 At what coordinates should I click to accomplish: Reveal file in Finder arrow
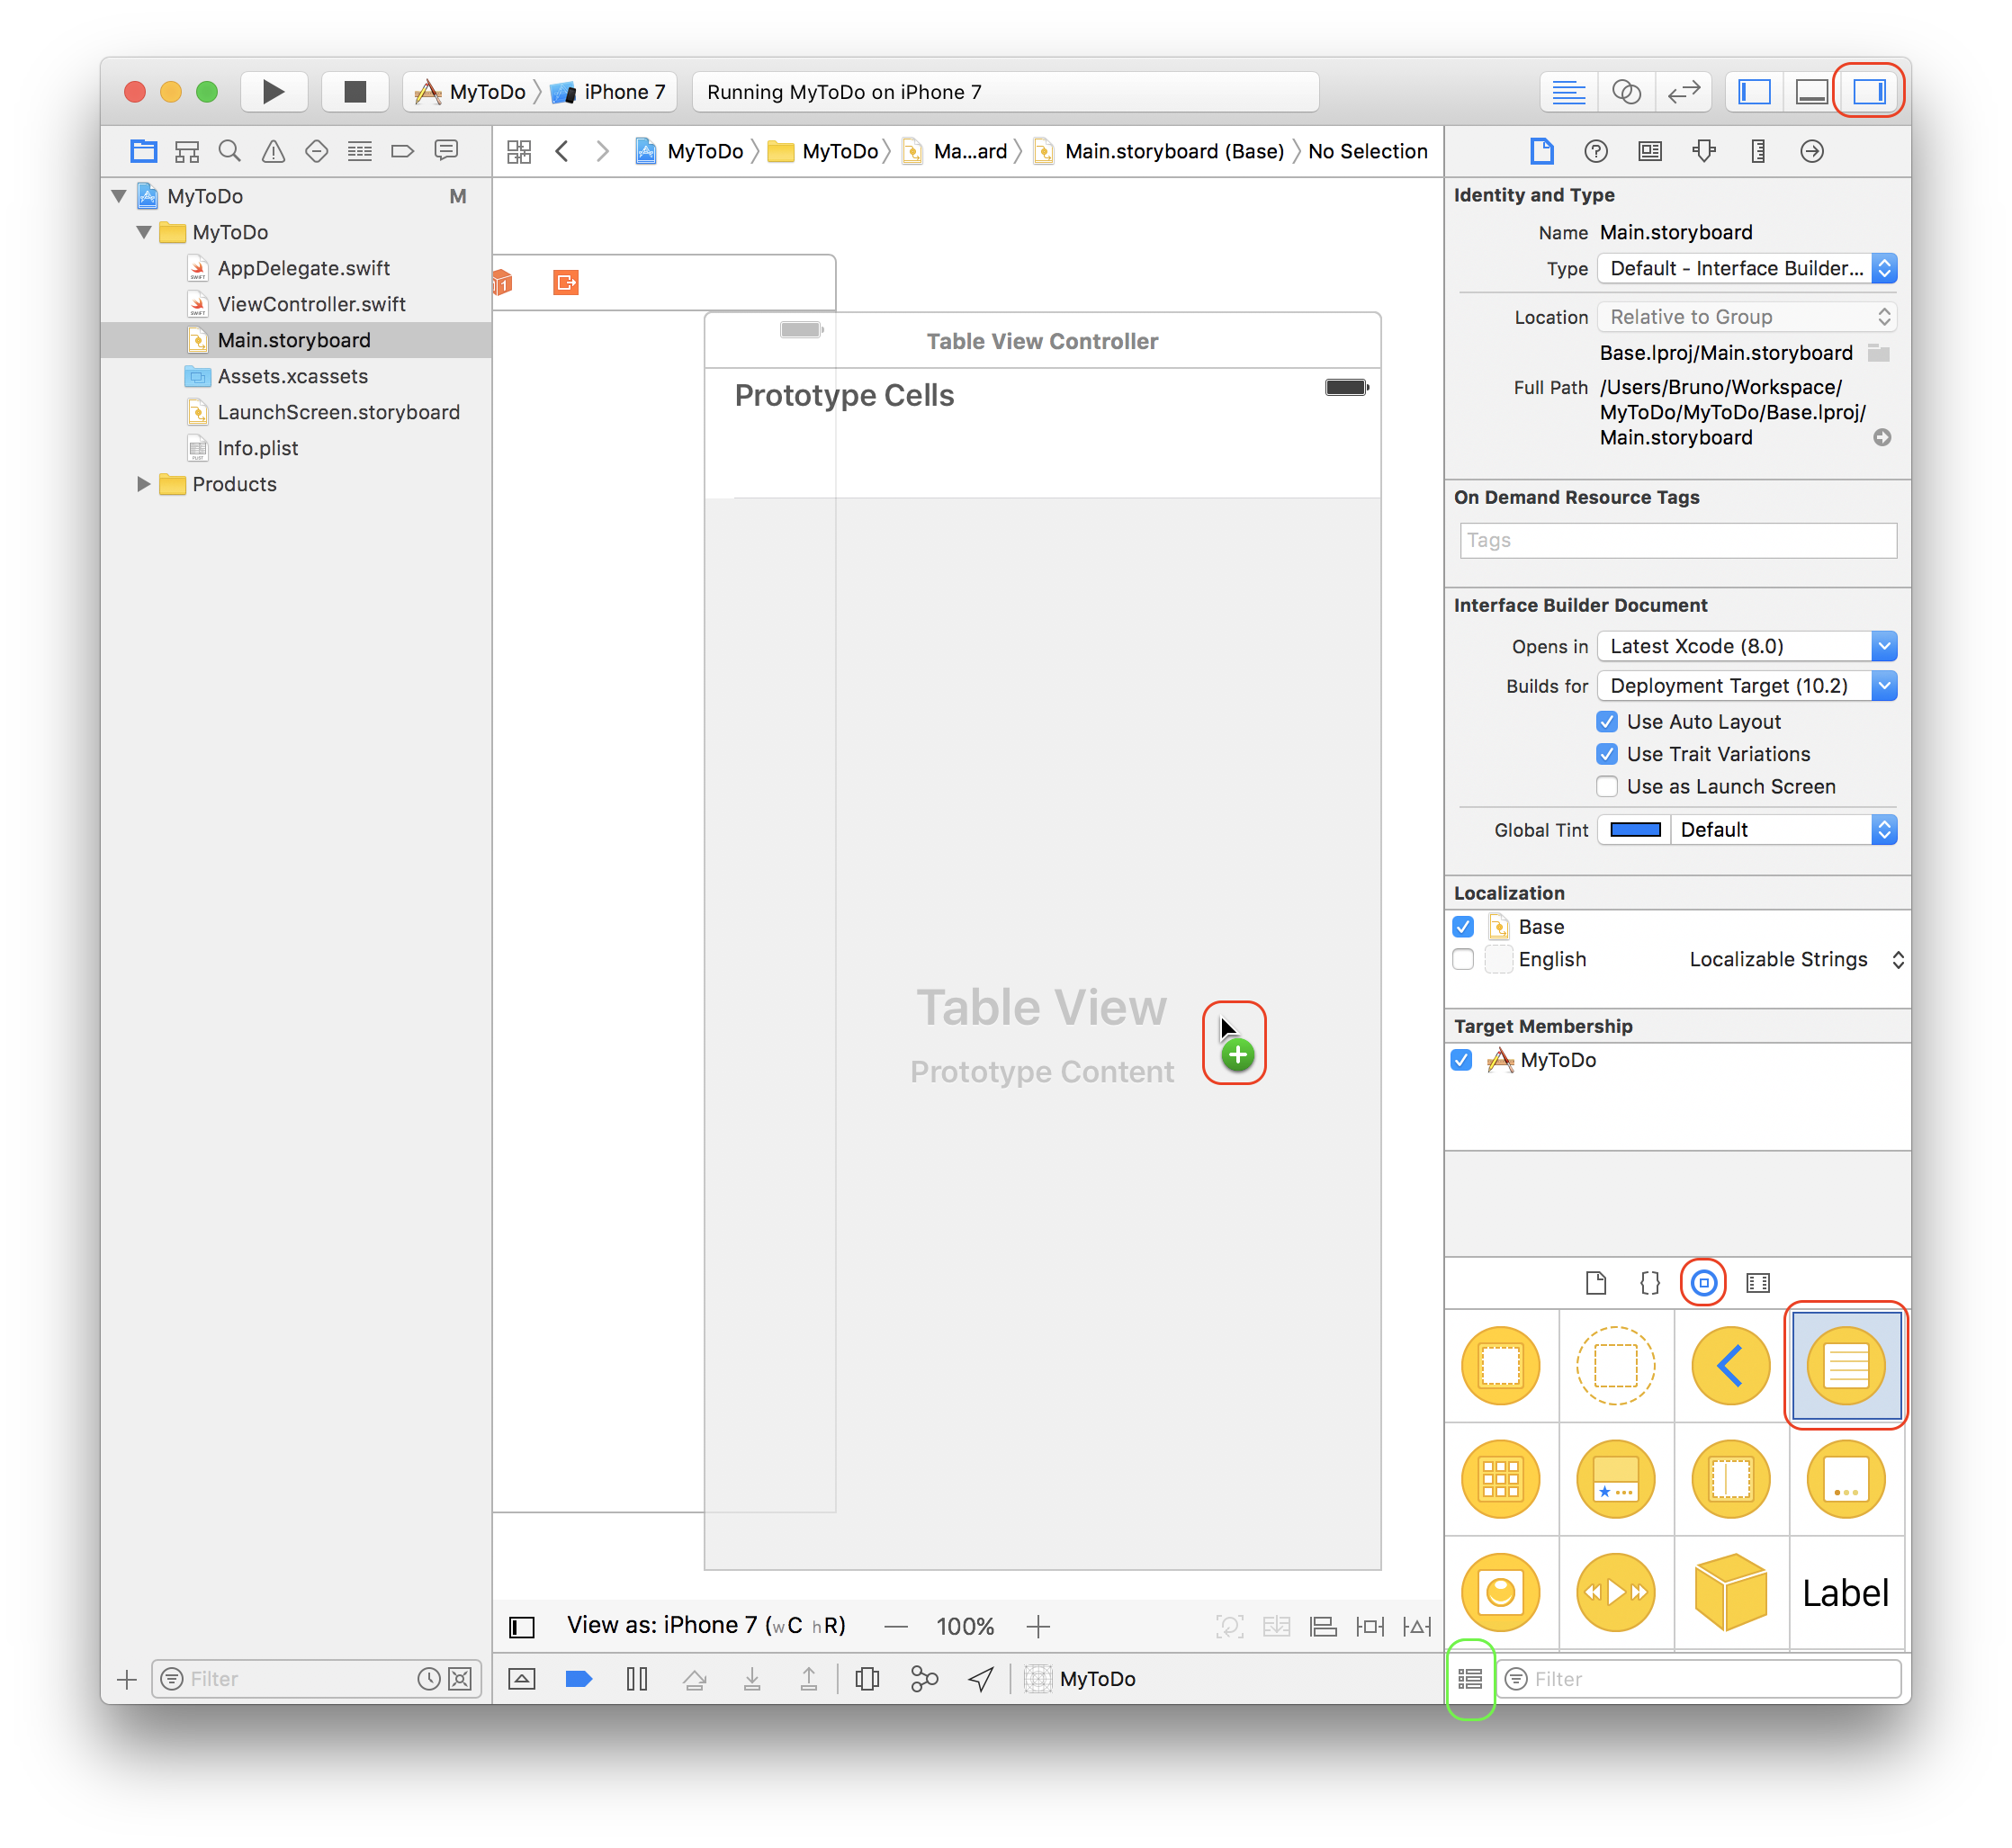coord(1882,438)
